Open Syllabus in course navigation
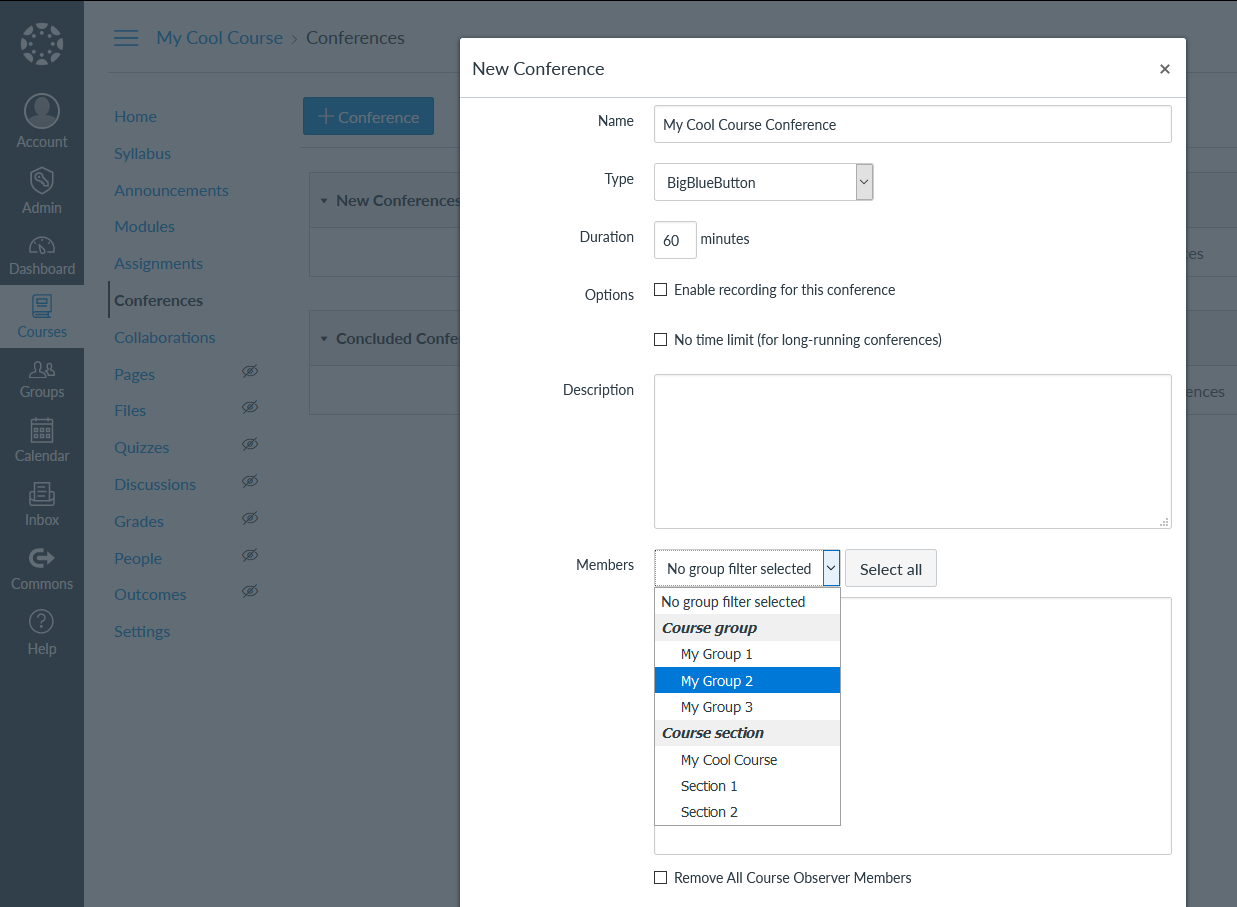 click(142, 153)
